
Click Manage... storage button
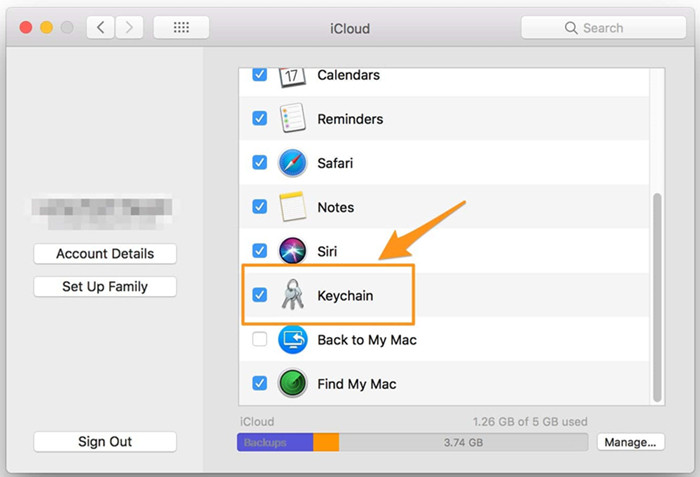coord(630,442)
